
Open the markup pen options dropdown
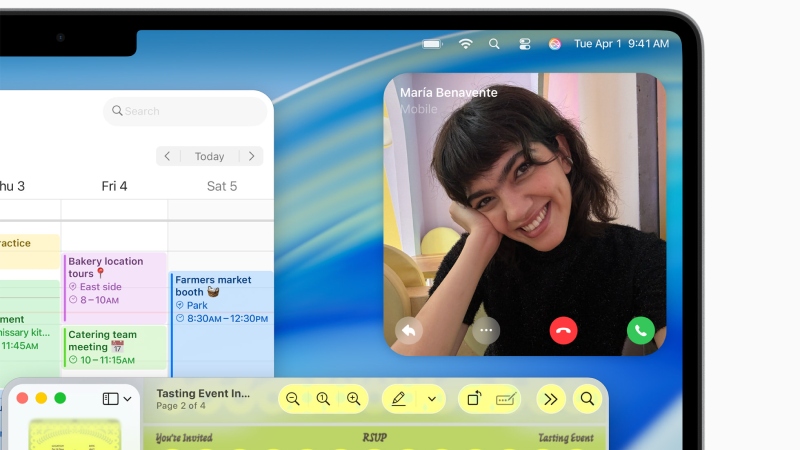coord(432,399)
